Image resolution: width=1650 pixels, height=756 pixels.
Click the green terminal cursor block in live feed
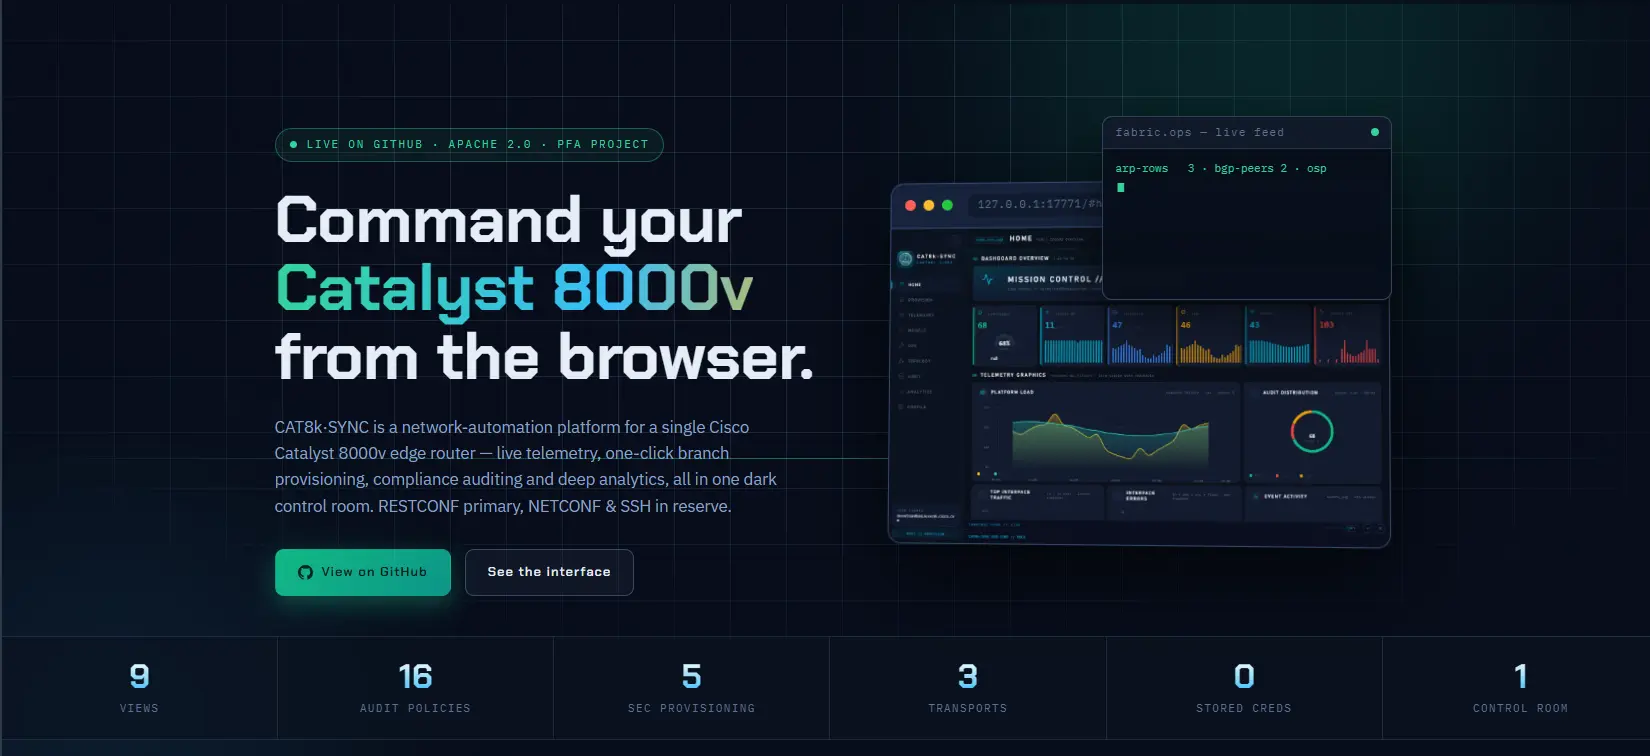(1121, 187)
